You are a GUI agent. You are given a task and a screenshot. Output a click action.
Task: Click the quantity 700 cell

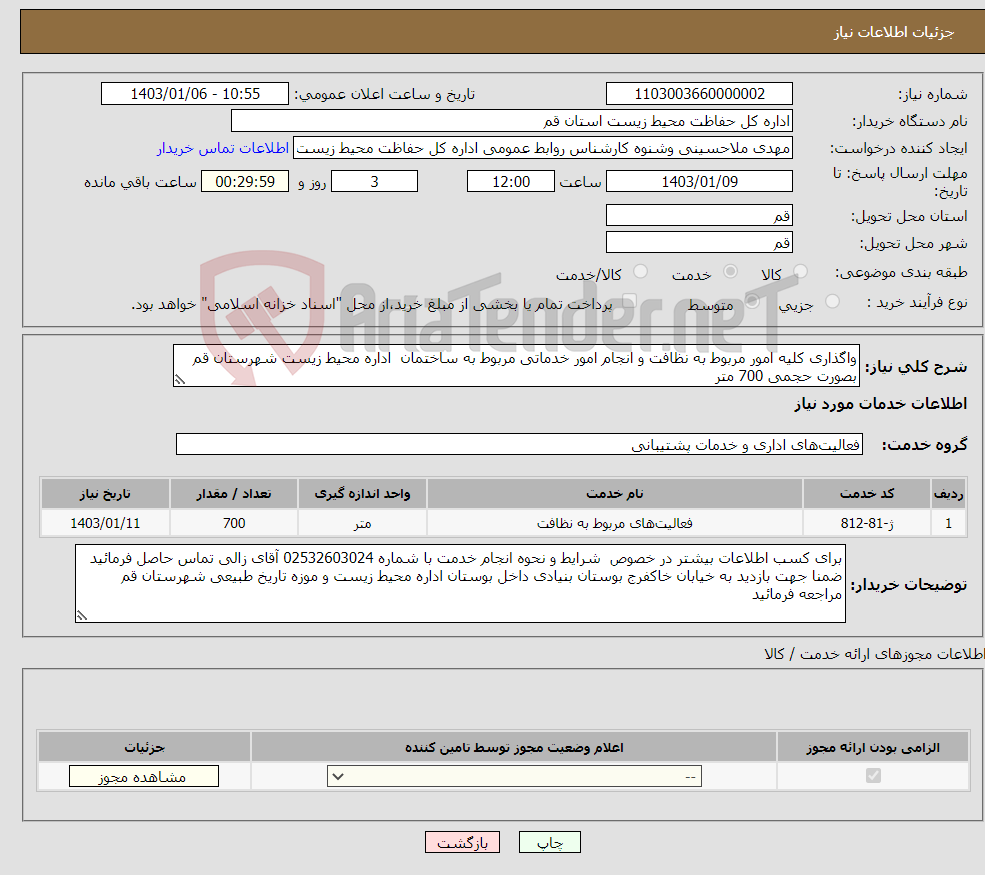pos(234,523)
